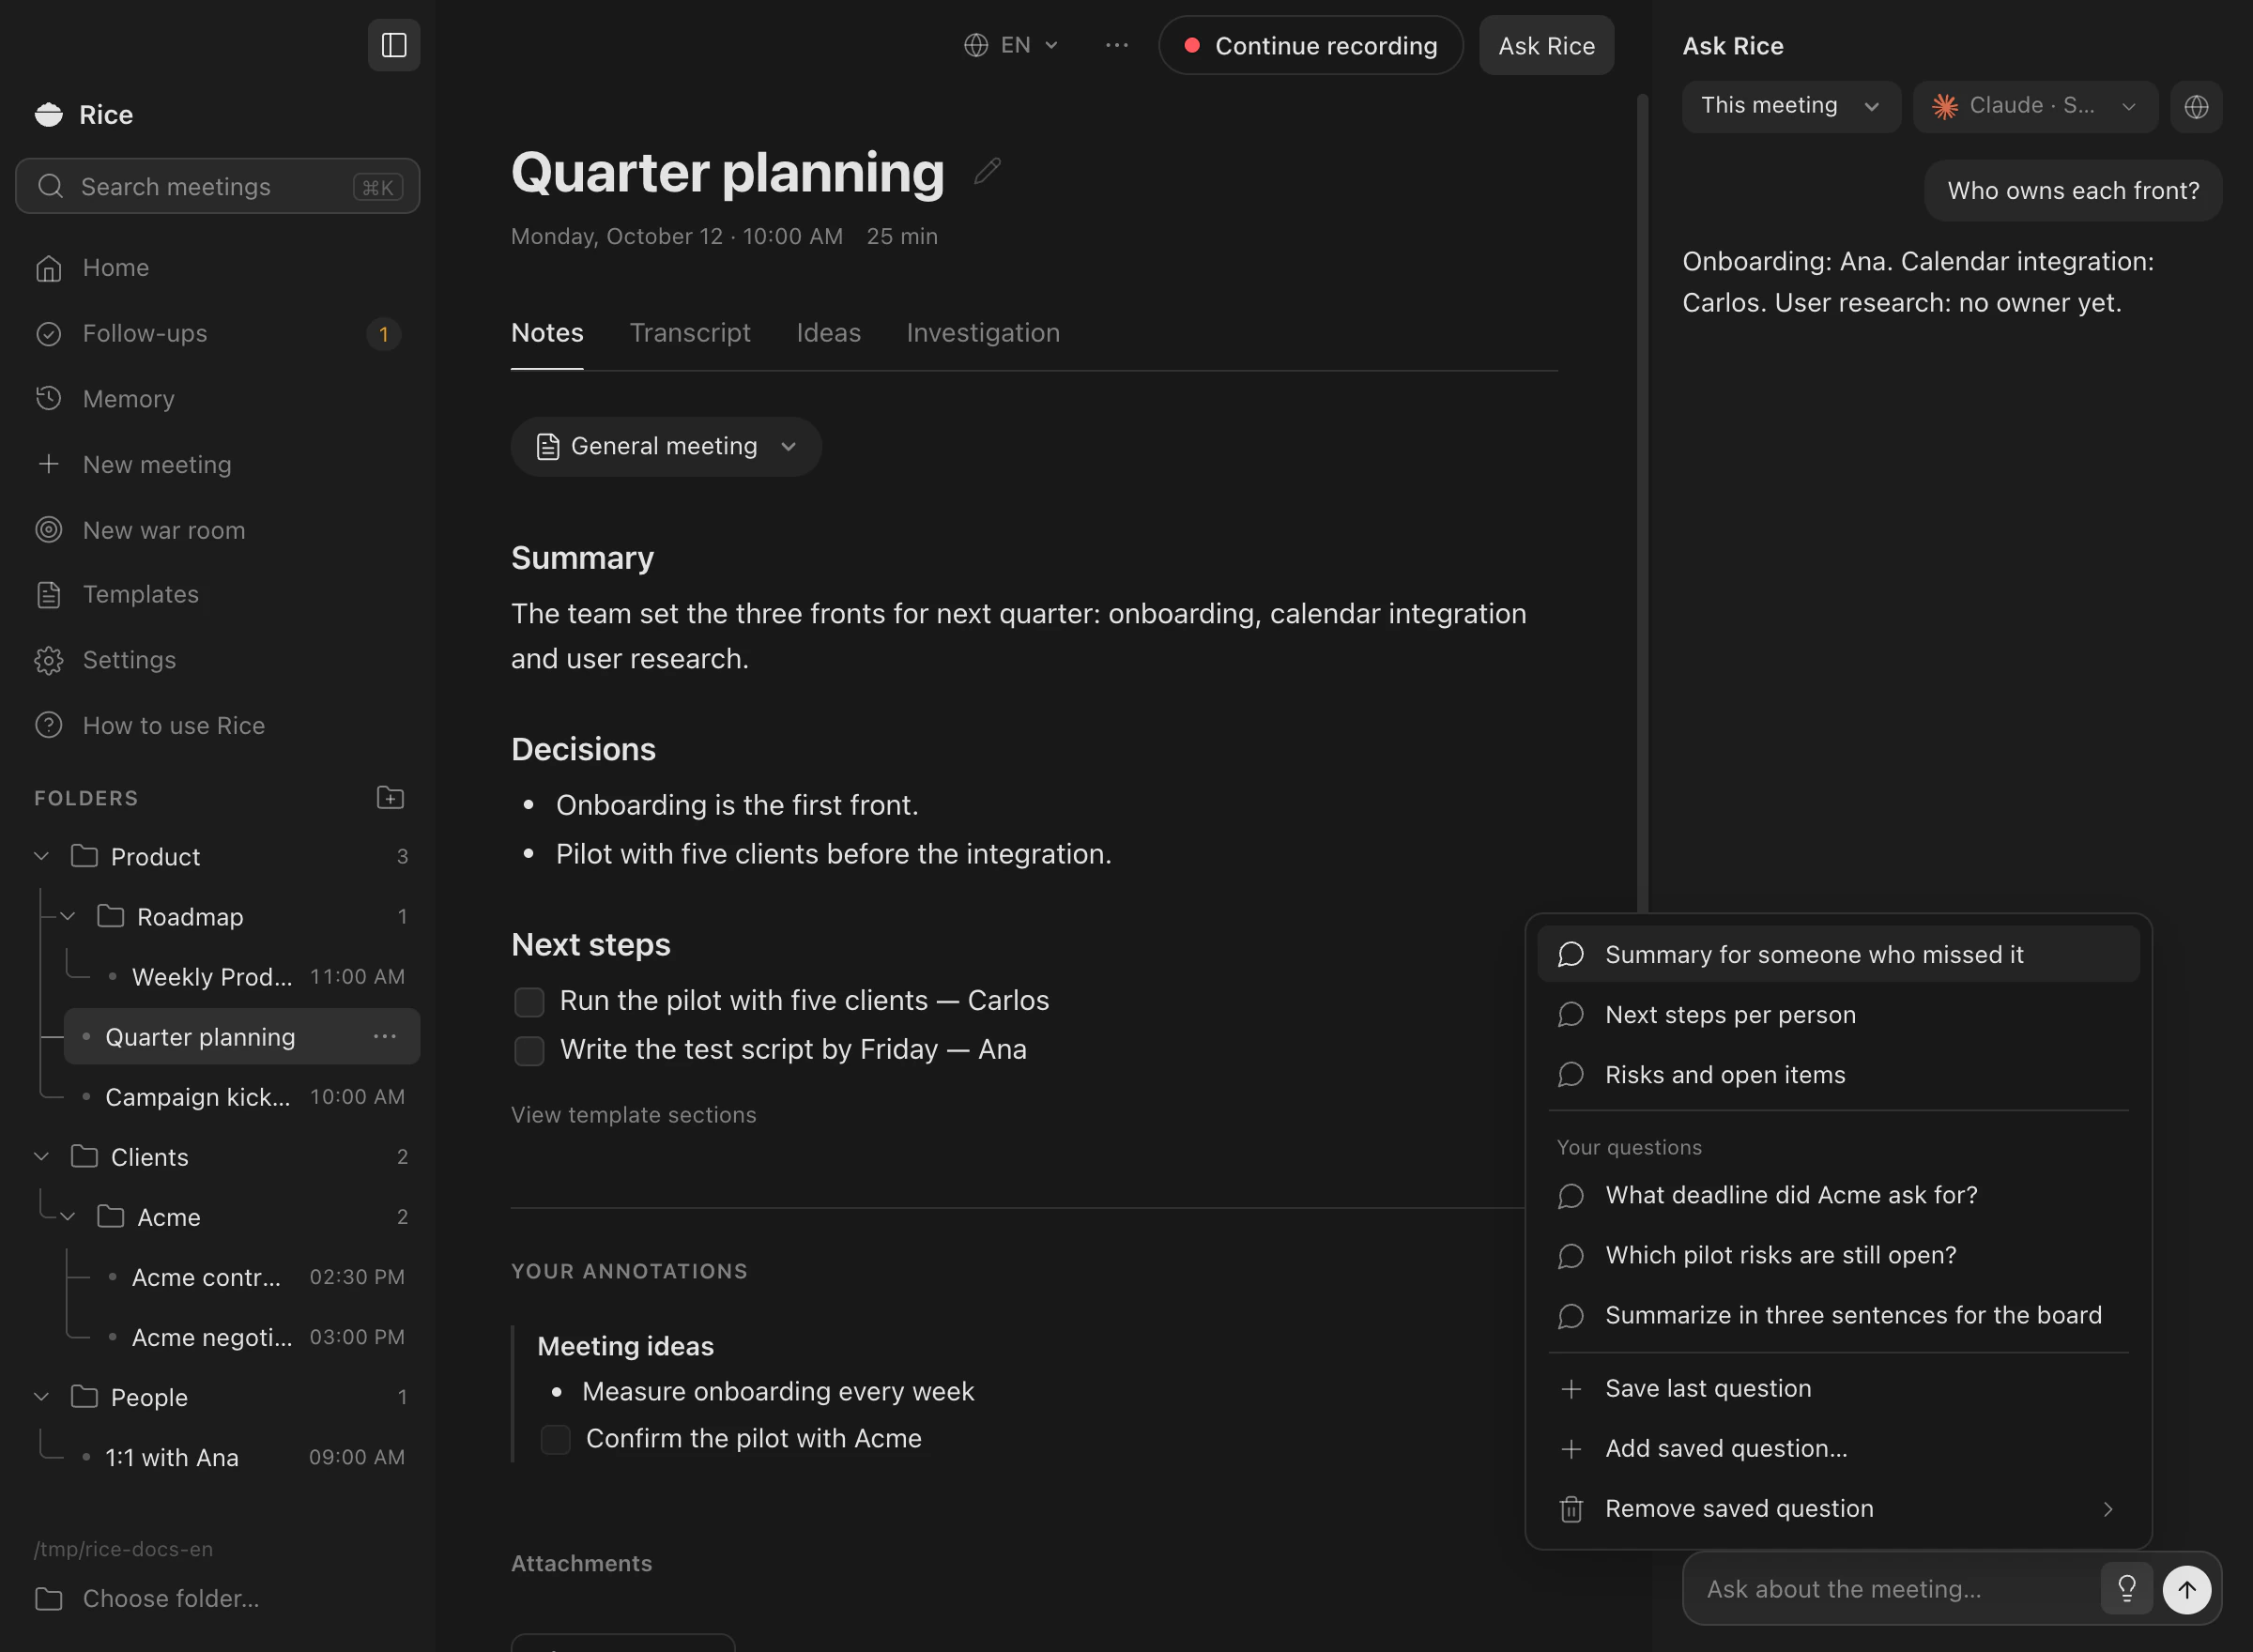Select What deadline did Acme ask for?
Viewport: 2253px width, 1652px height.
point(1838,1195)
